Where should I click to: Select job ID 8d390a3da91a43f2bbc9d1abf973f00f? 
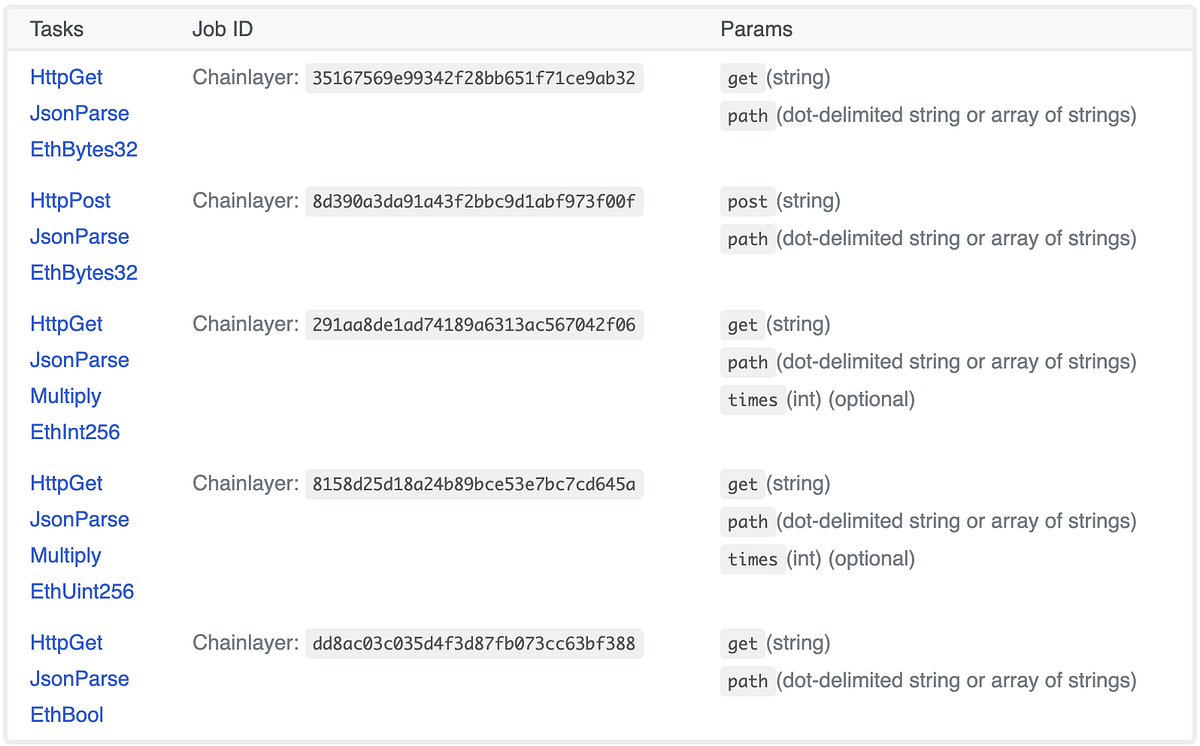pyautogui.click(x=474, y=201)
